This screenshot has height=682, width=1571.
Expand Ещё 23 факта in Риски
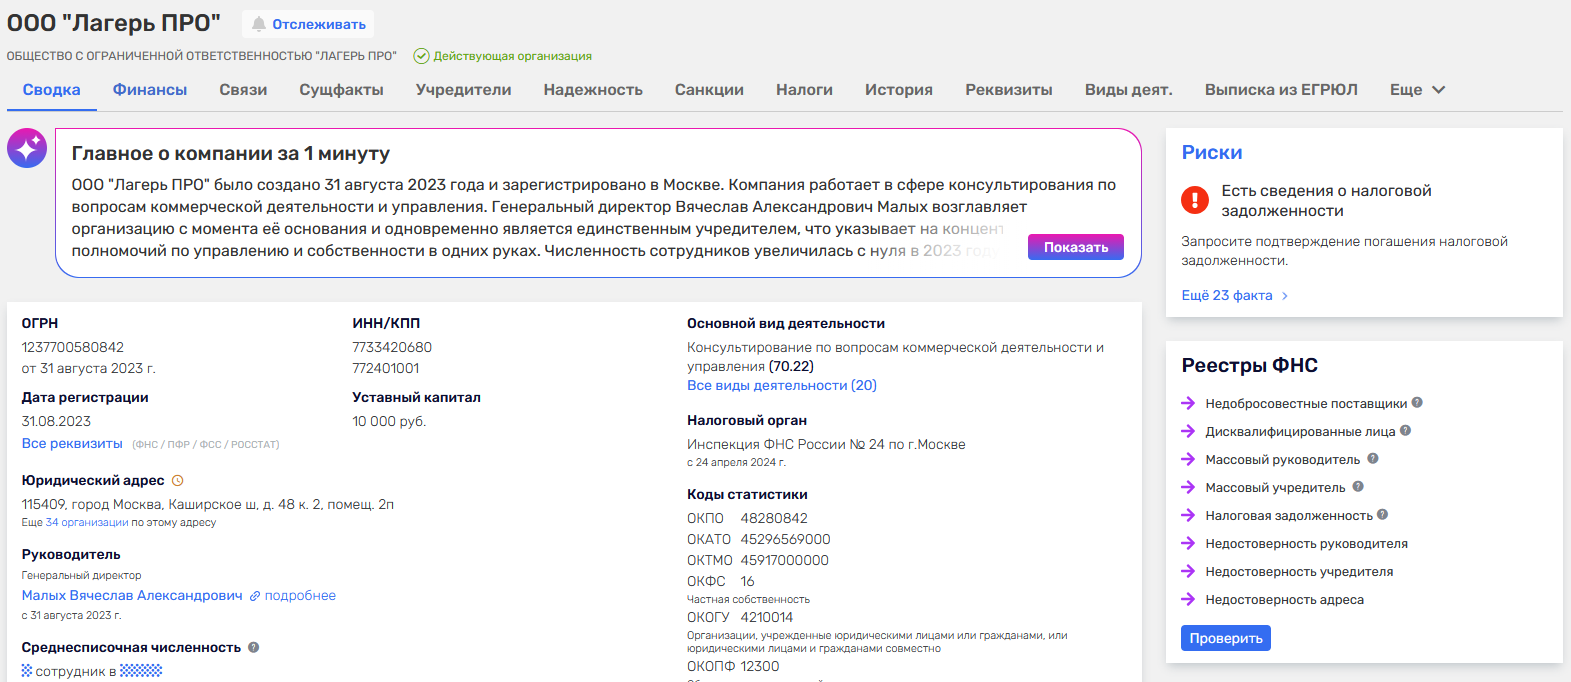pyautogui.click(x=1234, y=296)
